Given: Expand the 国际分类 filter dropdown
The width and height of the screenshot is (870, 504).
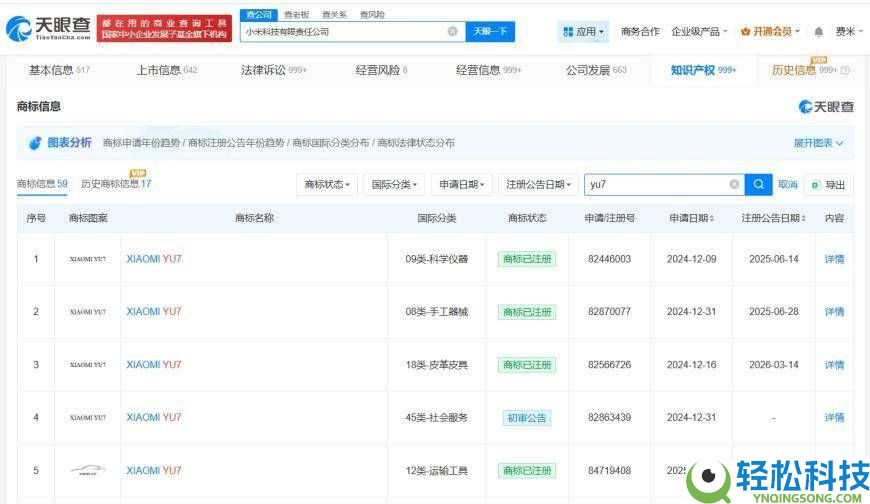Looking at the screenshot, I should (394, 185).
